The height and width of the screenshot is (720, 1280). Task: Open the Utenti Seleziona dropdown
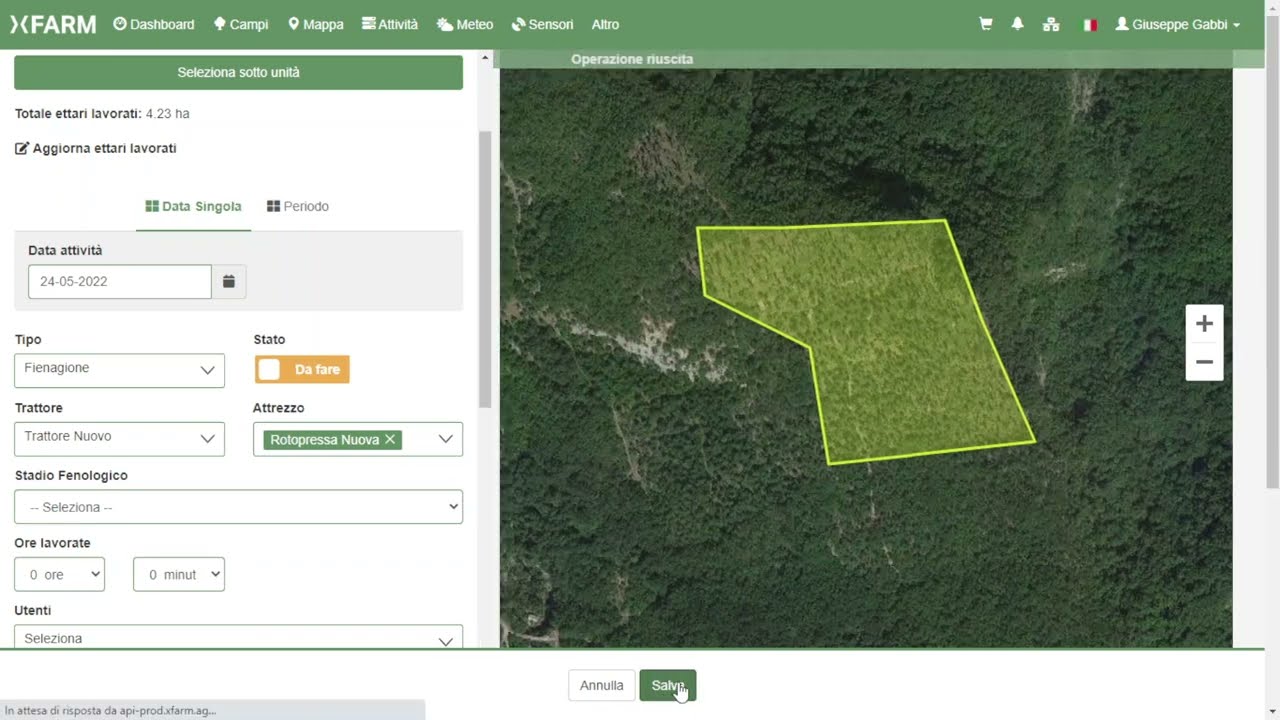pos(238,637)
